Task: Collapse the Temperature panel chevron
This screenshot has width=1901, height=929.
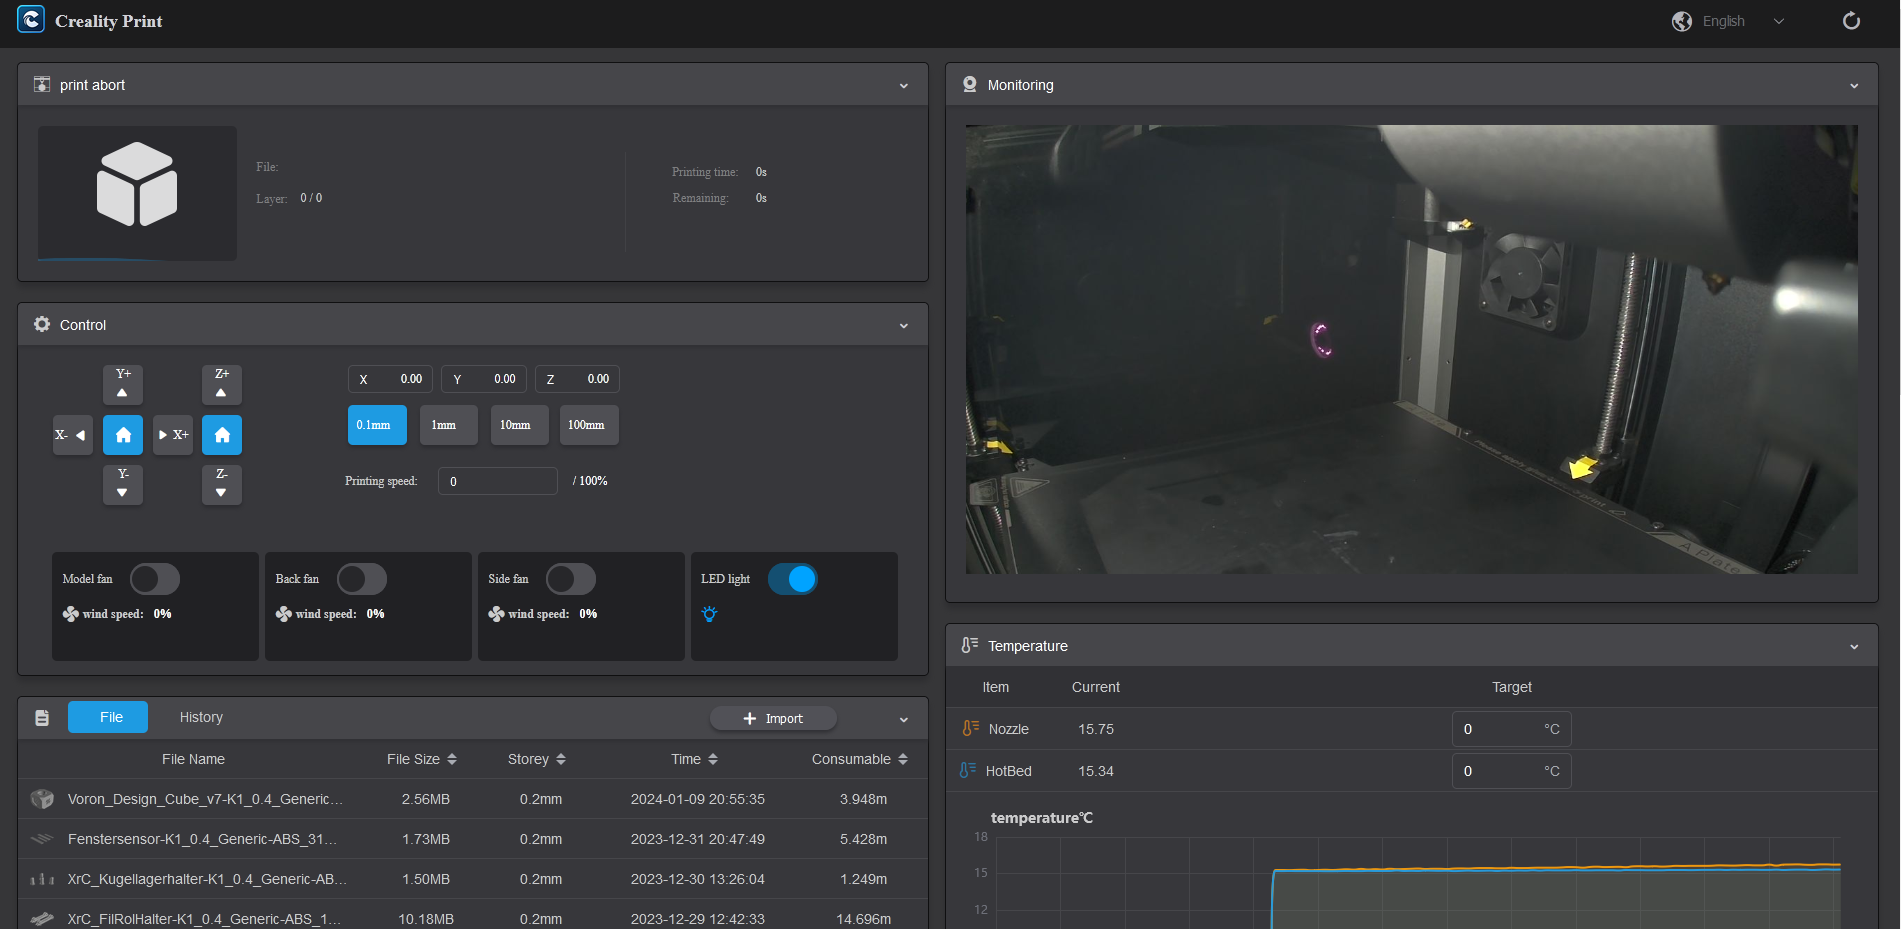Action: point(1854,647)
